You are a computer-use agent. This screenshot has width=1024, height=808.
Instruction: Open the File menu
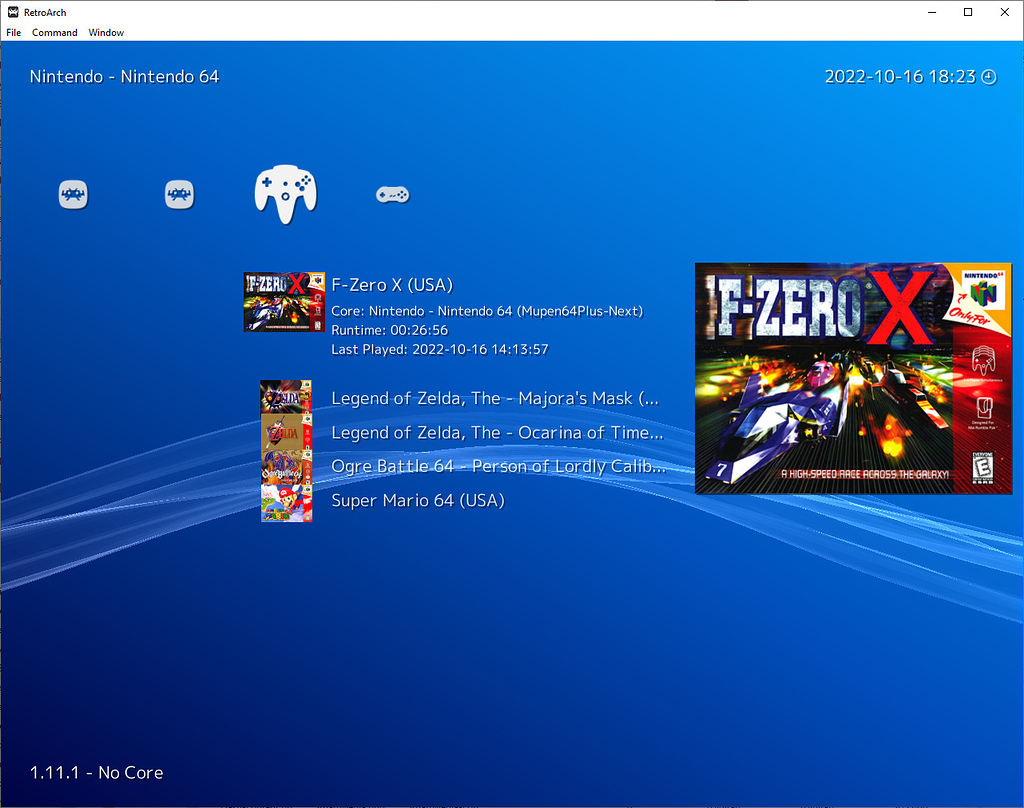coord(13,32)
